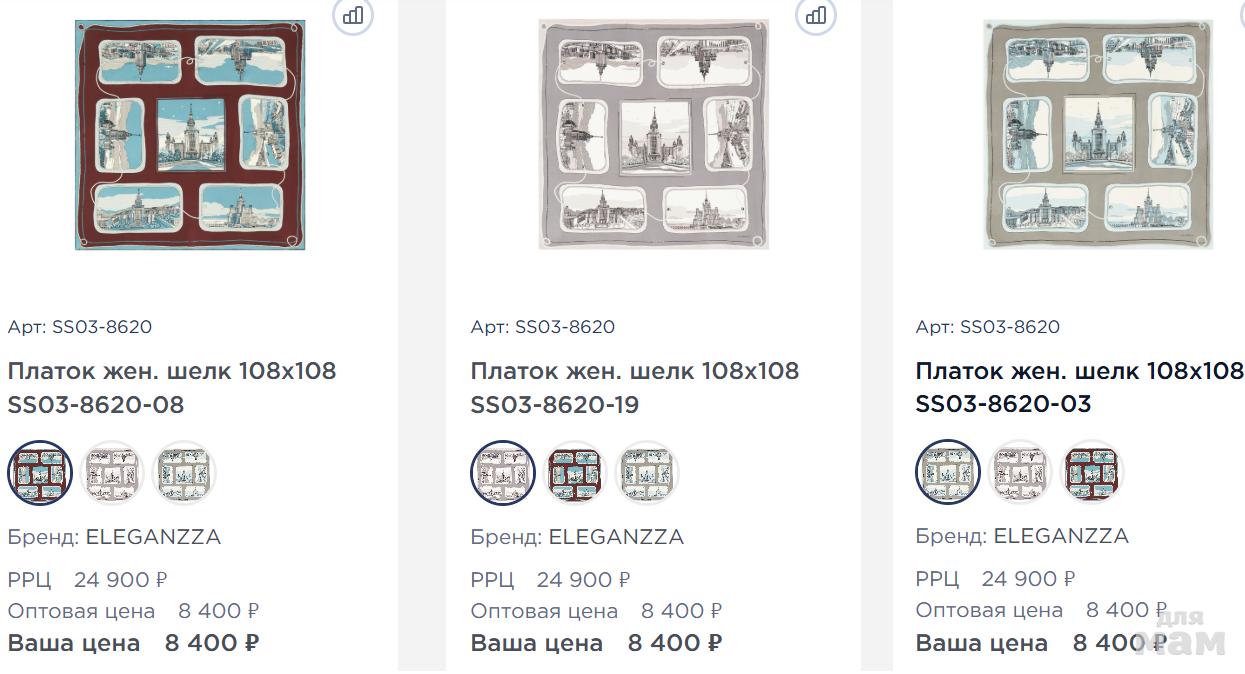The width and height of the screenshot is (1245, 674).
Task: Pick beige-blue swatch on SS03-8620-08 card
Action: coord(185,473)
